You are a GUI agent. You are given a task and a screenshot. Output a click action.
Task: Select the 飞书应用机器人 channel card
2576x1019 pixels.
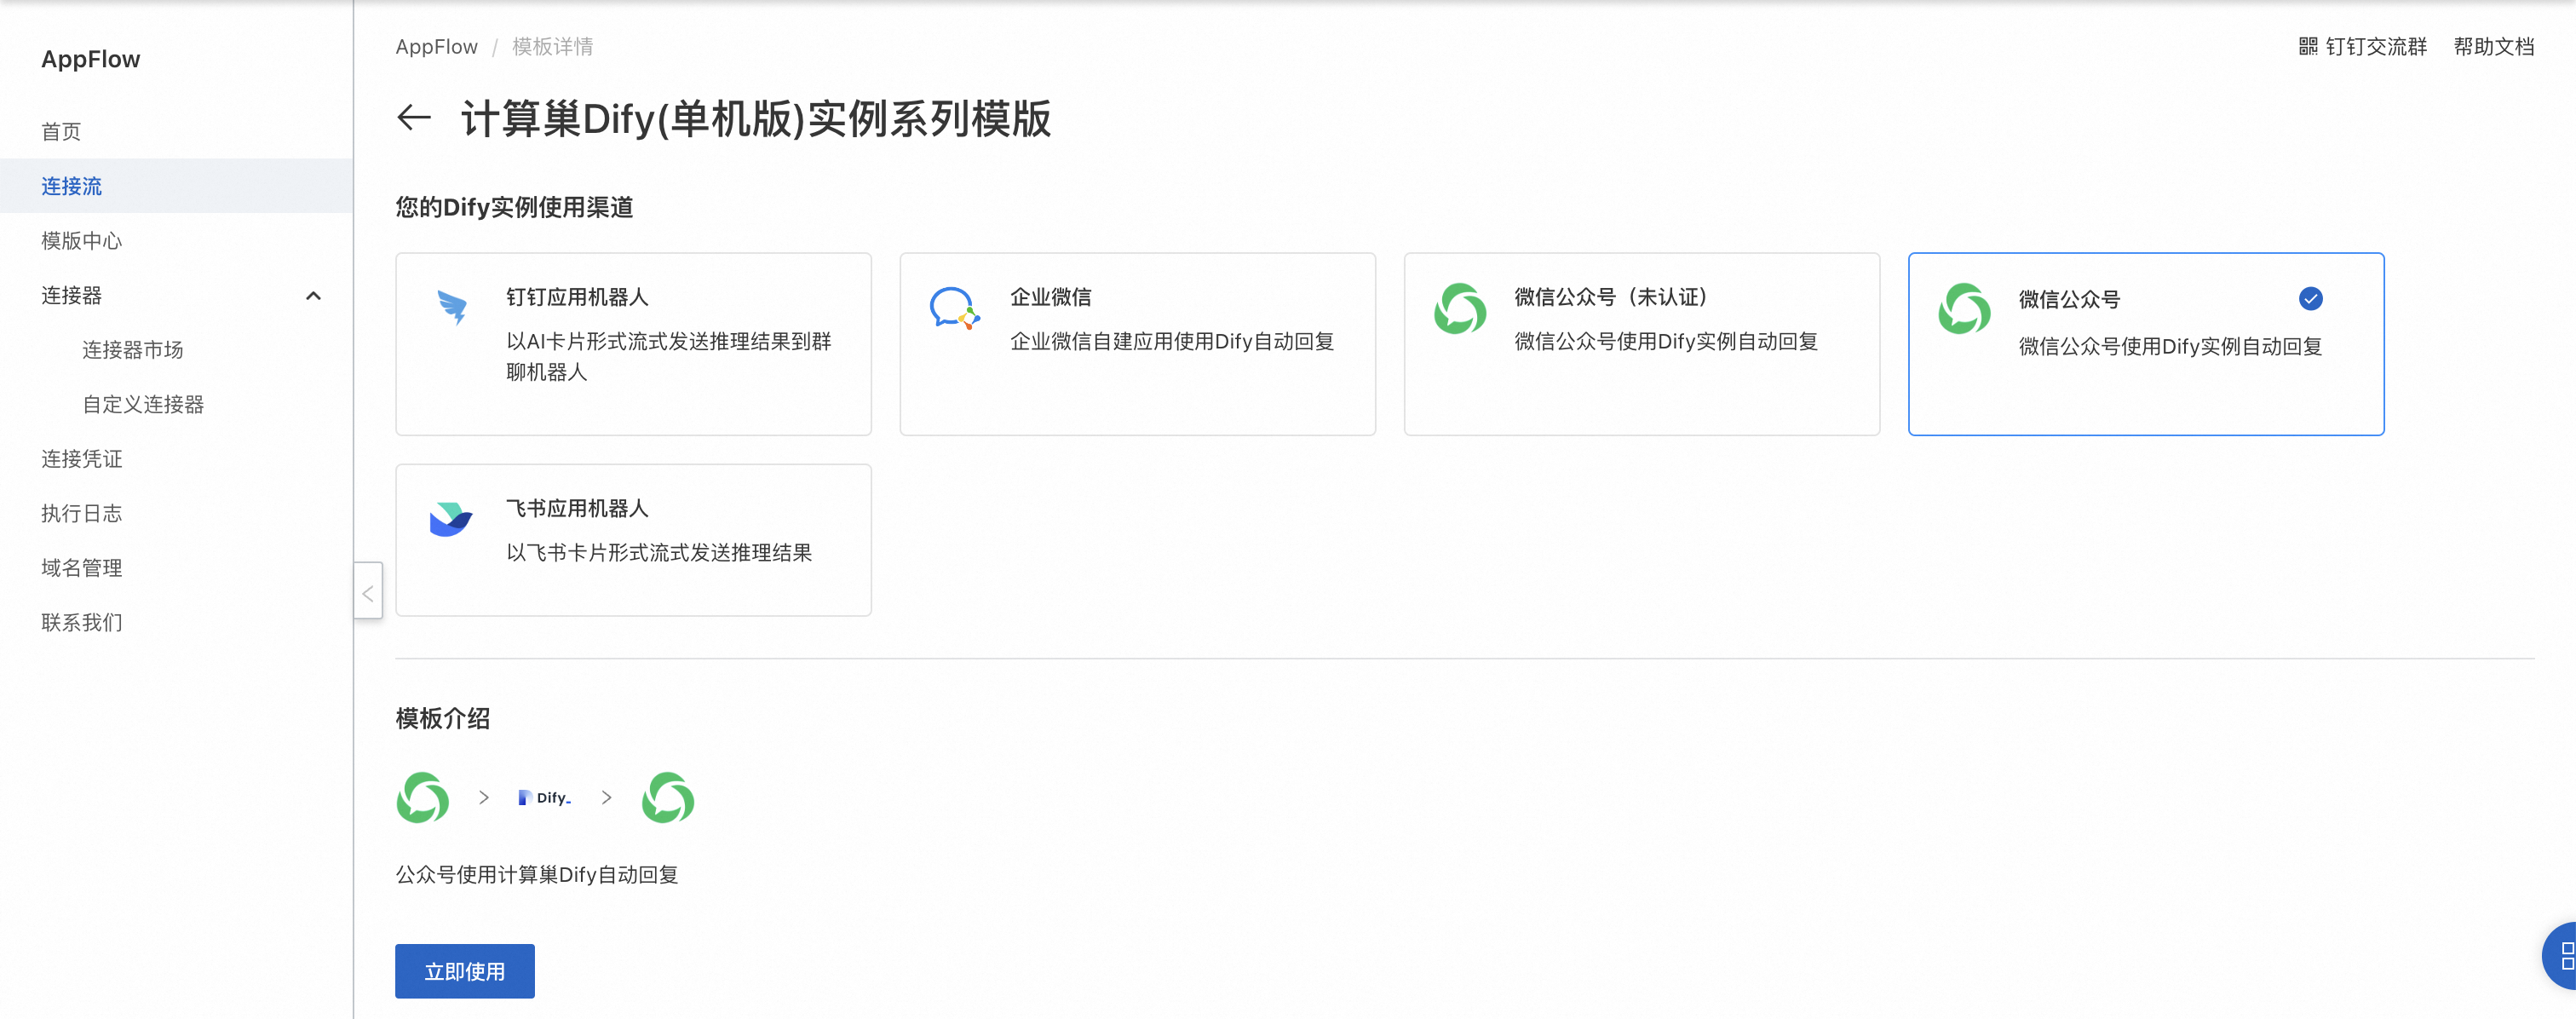pos(633,540)
